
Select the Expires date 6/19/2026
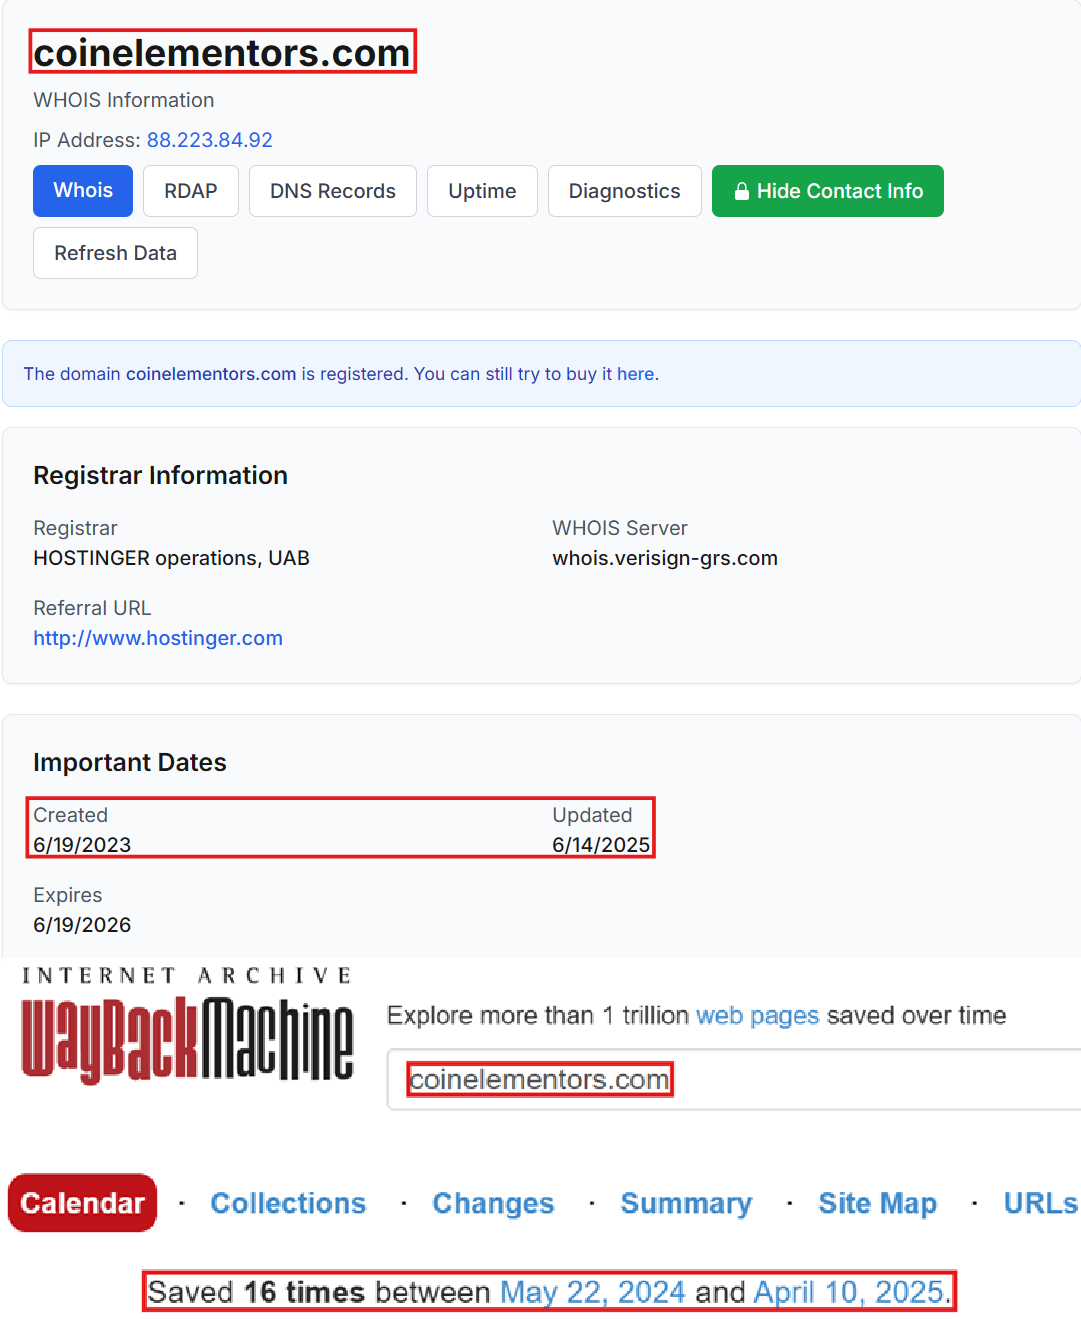pyautogui.click(x=82, y=925)
